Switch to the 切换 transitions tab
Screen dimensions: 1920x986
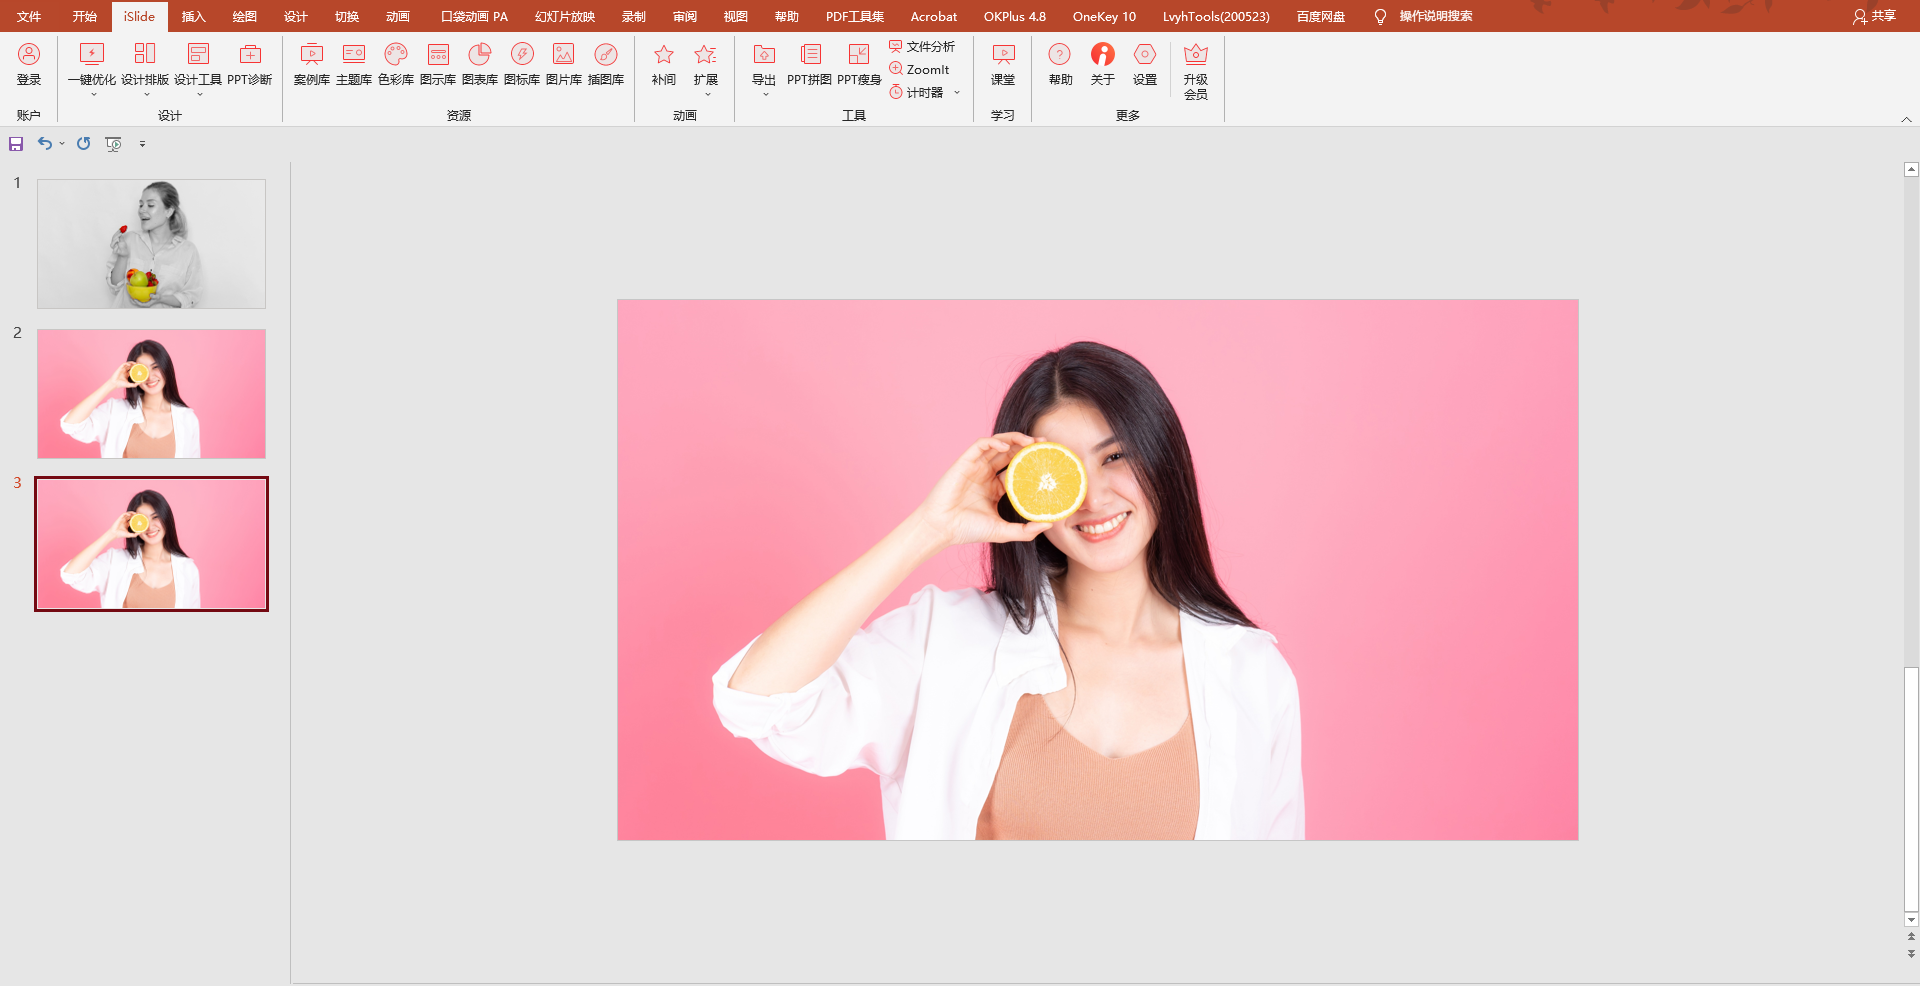tap(346, 16)
